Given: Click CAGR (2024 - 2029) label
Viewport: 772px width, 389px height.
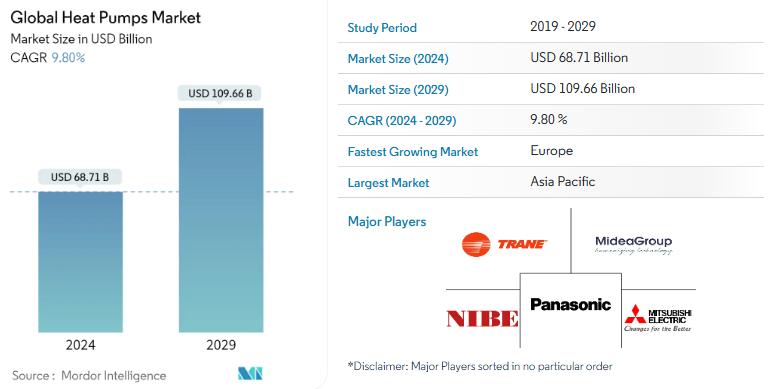Looking at the screenshot, I should [402, 121].
